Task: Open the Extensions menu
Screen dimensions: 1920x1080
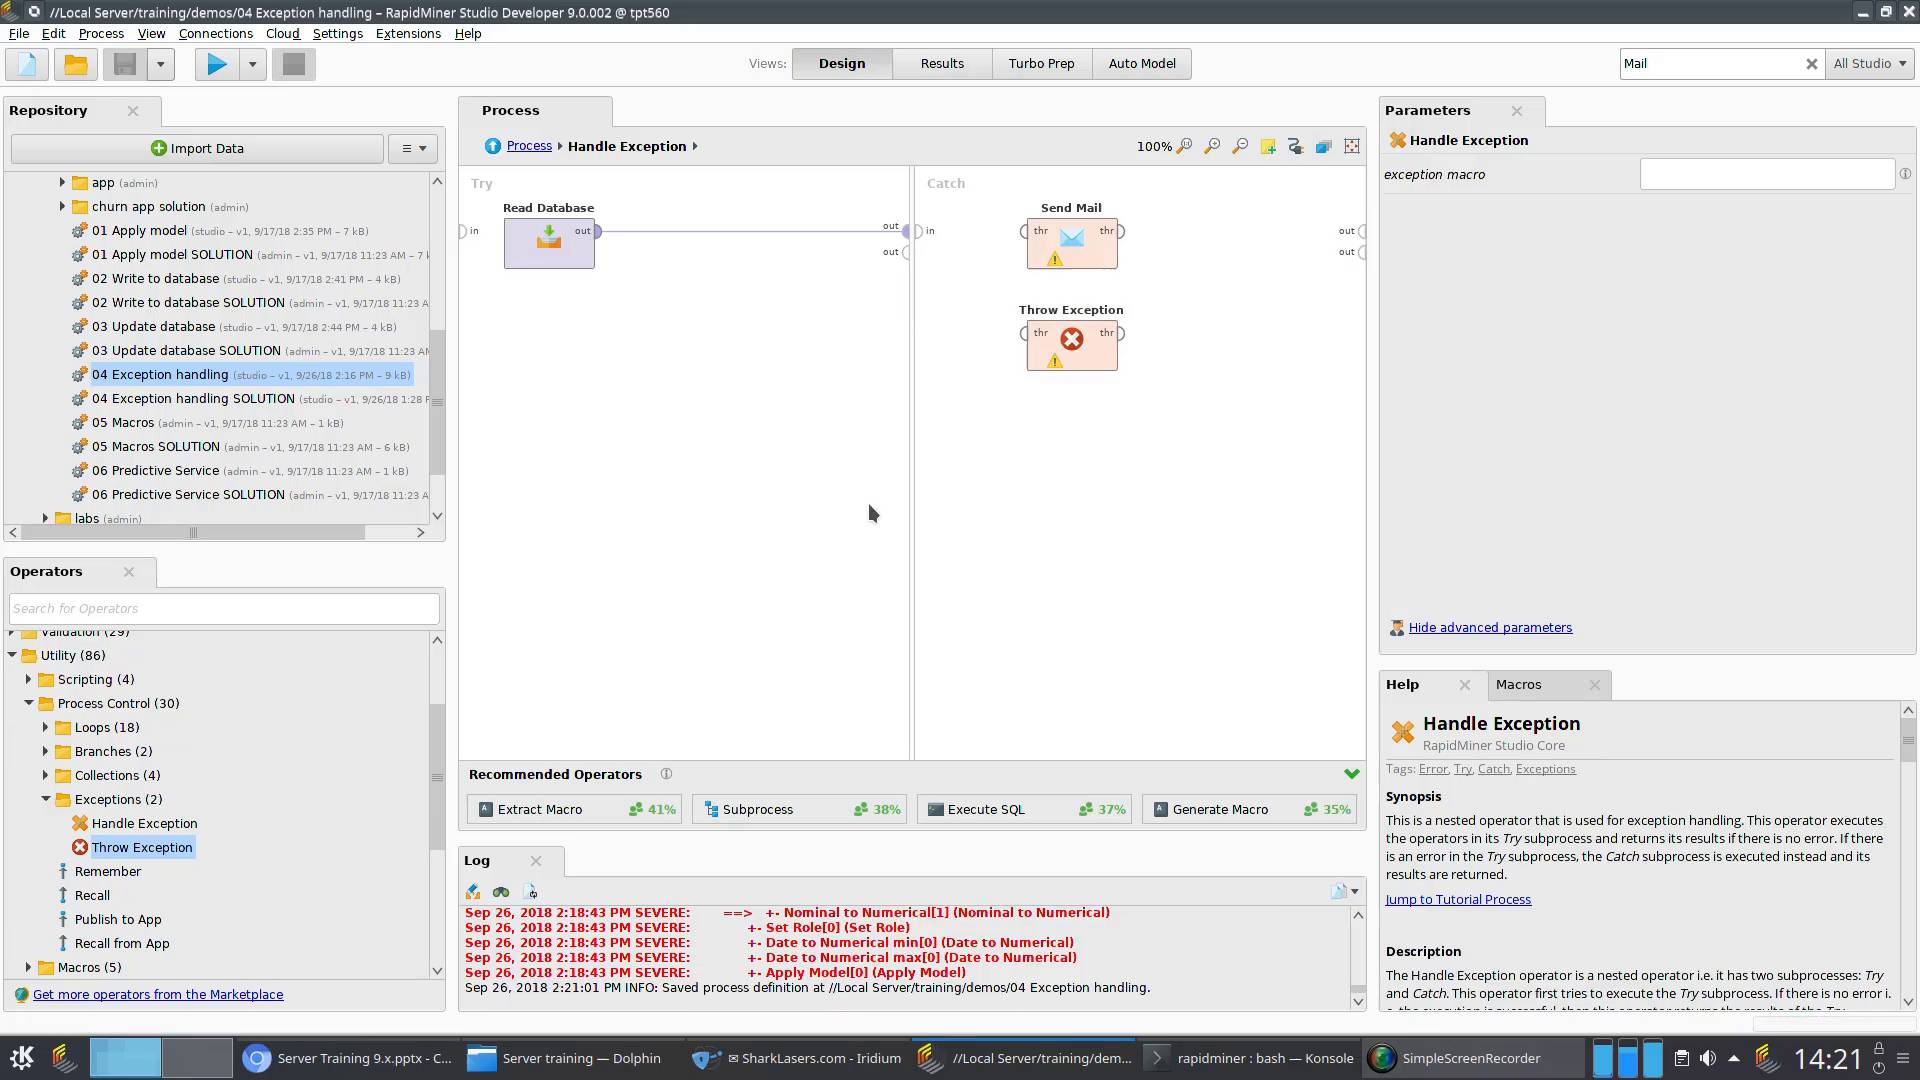Action: click(407, 33)
